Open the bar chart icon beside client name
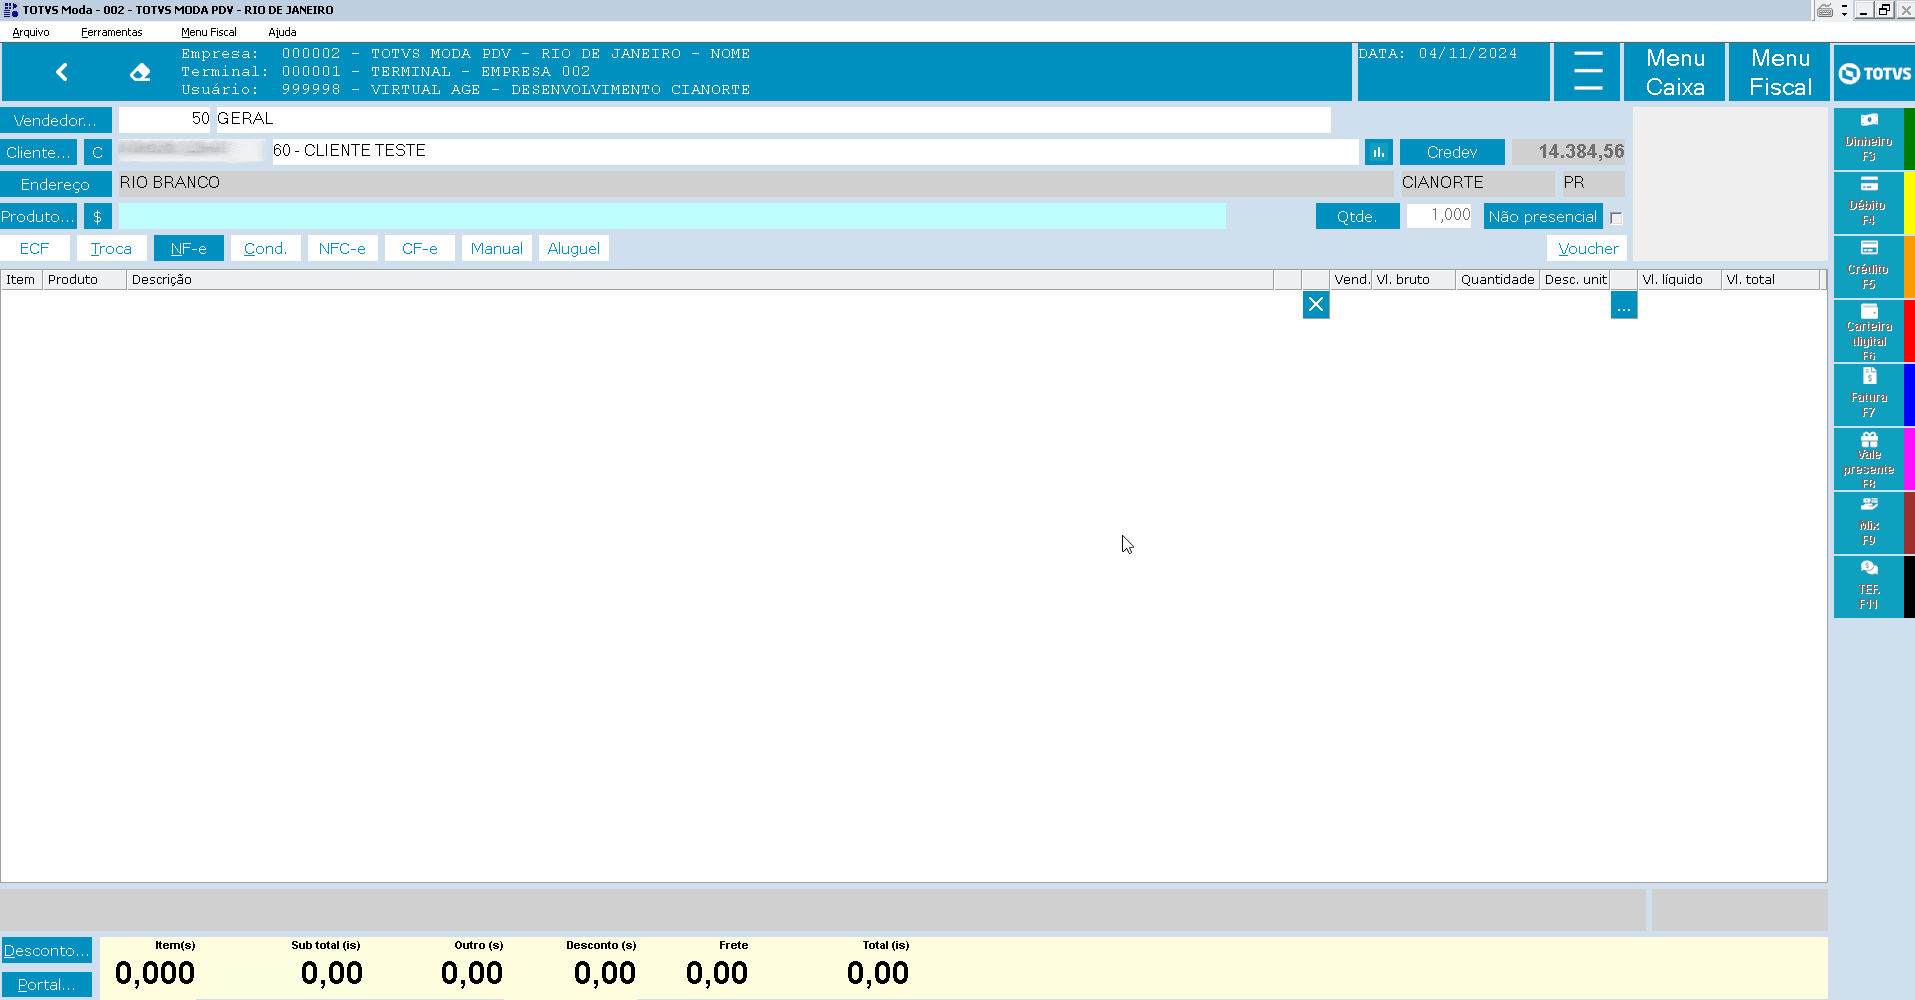Viewport: 1915px width, 1000px height. (1379, 152)
